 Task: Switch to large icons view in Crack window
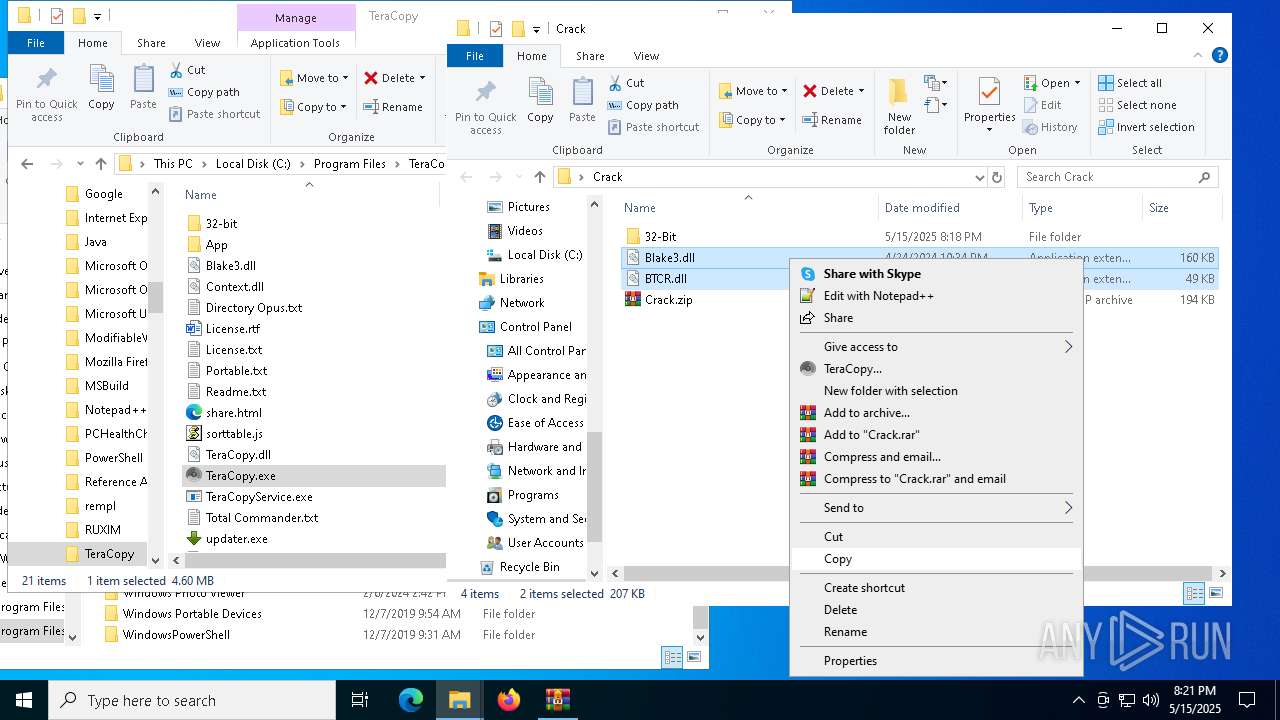click(x=1216, y=594)
